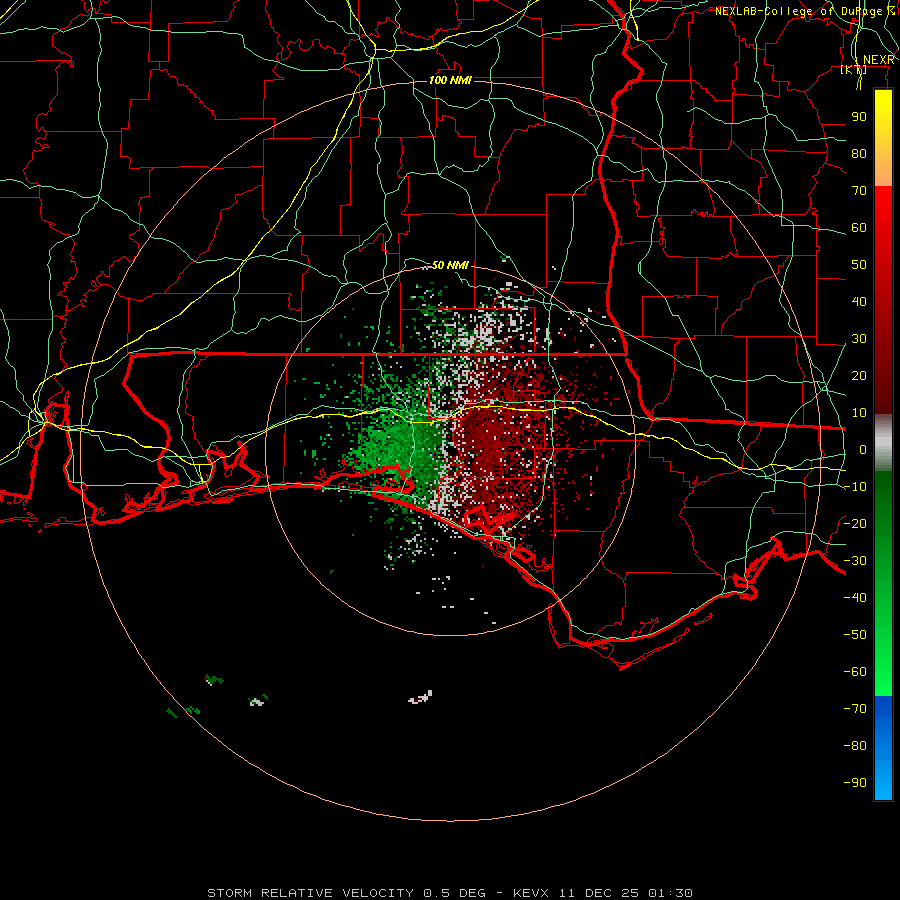Click the STORM RELATIVE VELOCITY caption text
Image resolution: width=900 pixels, height=900 pixels.
pos(310,893)
